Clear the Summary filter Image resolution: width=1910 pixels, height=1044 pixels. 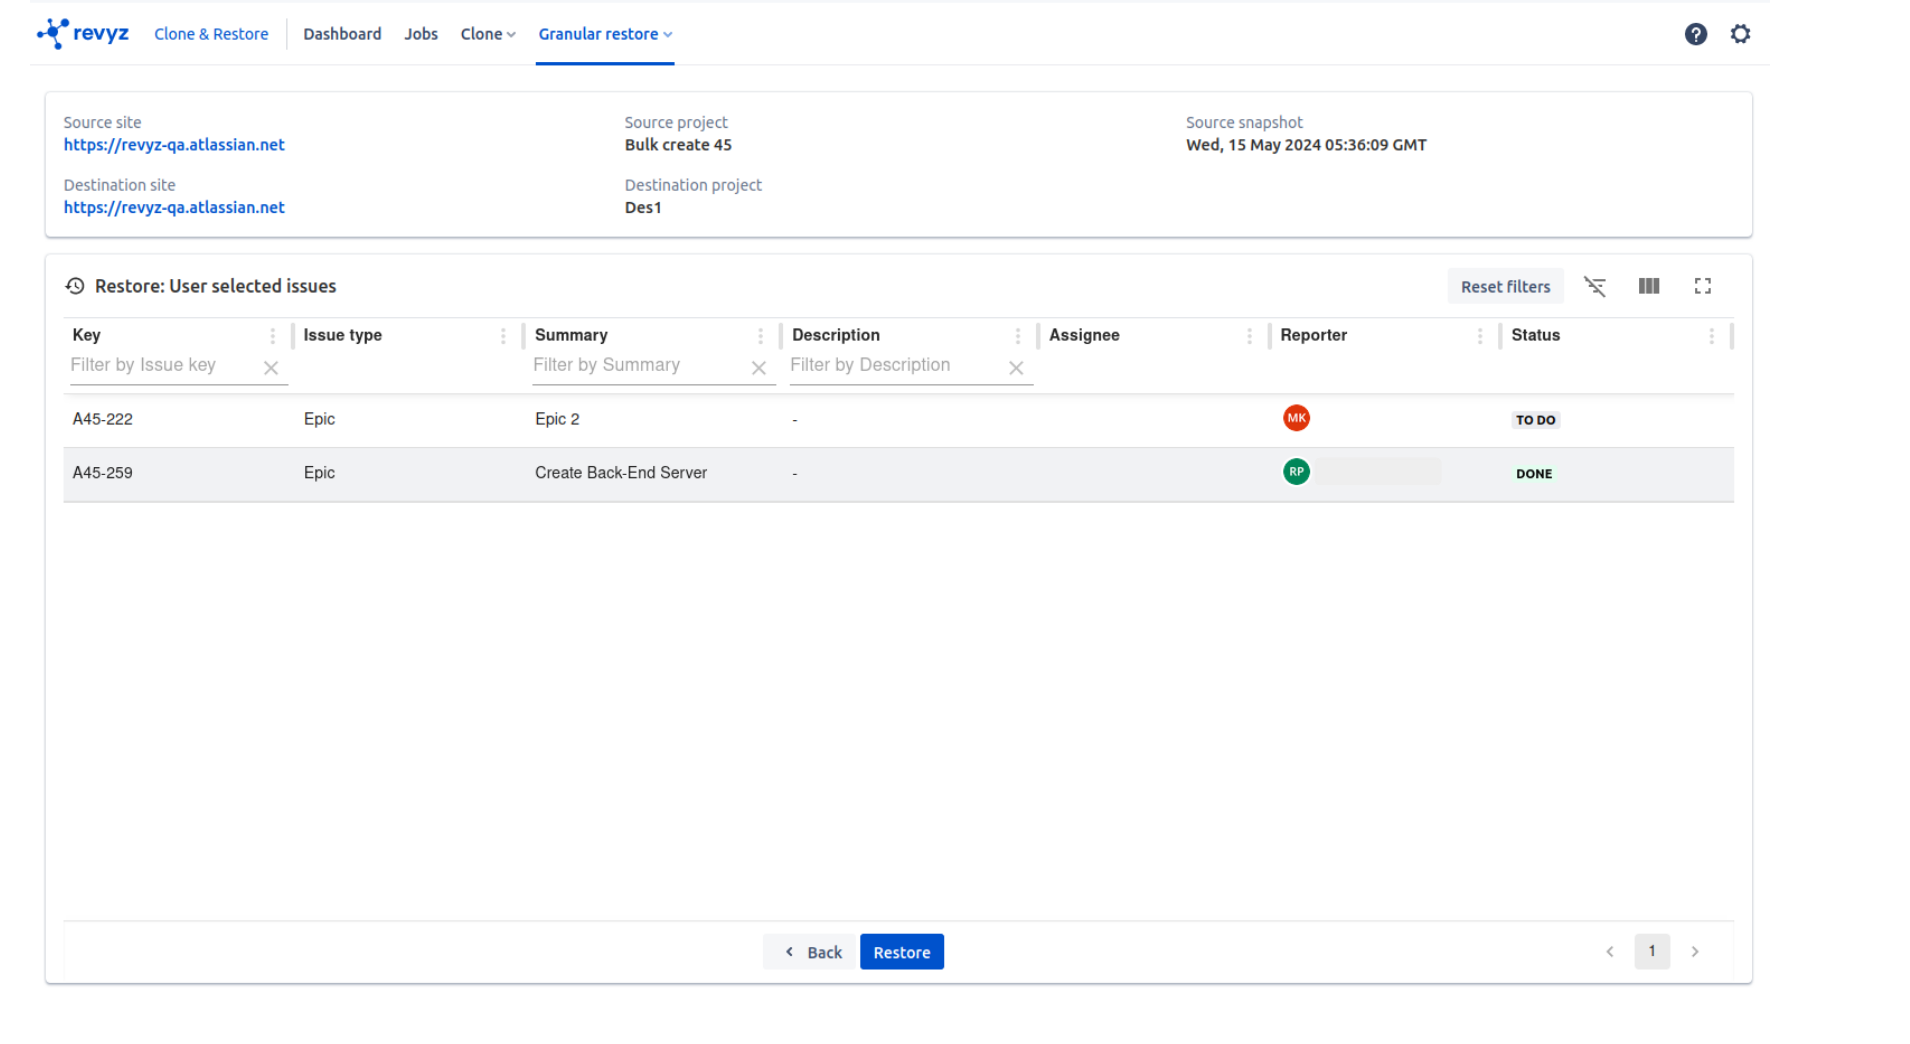pyautogui.click(x=759, y=368)
